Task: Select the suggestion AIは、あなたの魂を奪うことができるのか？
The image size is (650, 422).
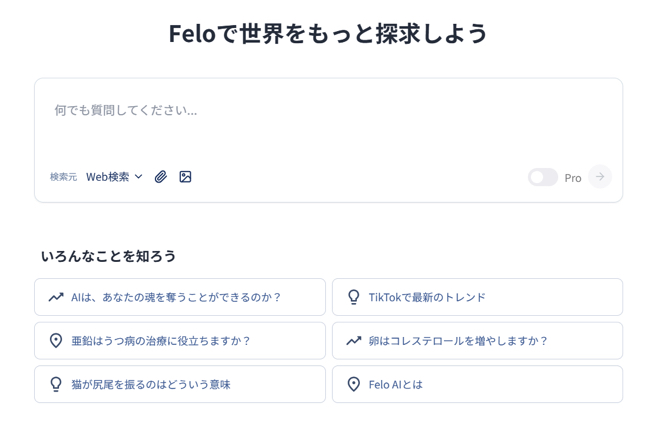Action: pyautogui.click(x=177, y=297)
